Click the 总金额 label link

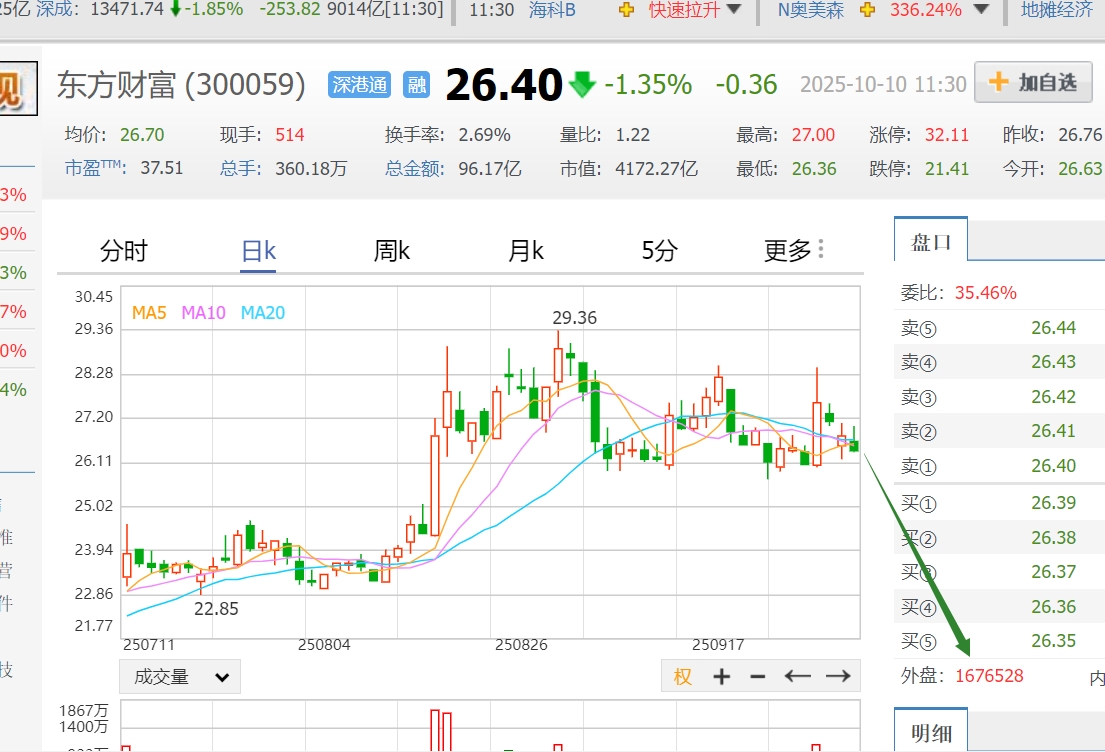pyautogui.click(x=414, y=168)
